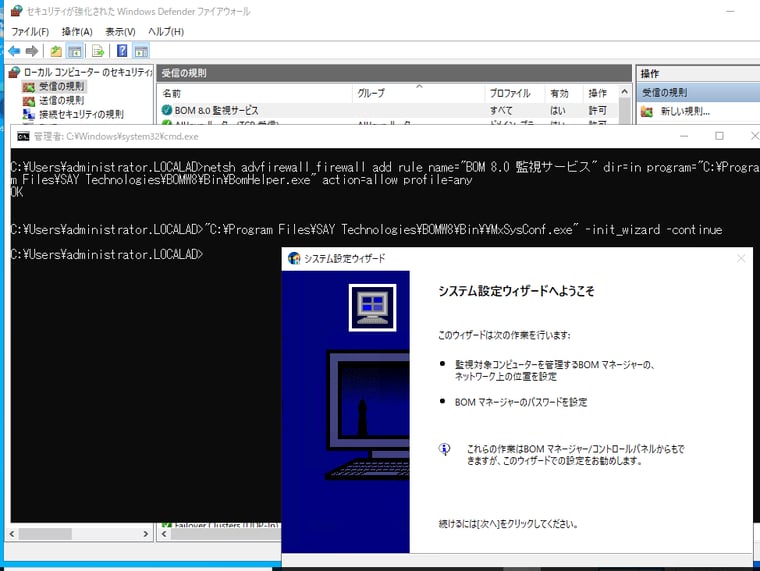
Task: Click the rules list pane scroll-left arrow
Action: click(x=164, y=534)
